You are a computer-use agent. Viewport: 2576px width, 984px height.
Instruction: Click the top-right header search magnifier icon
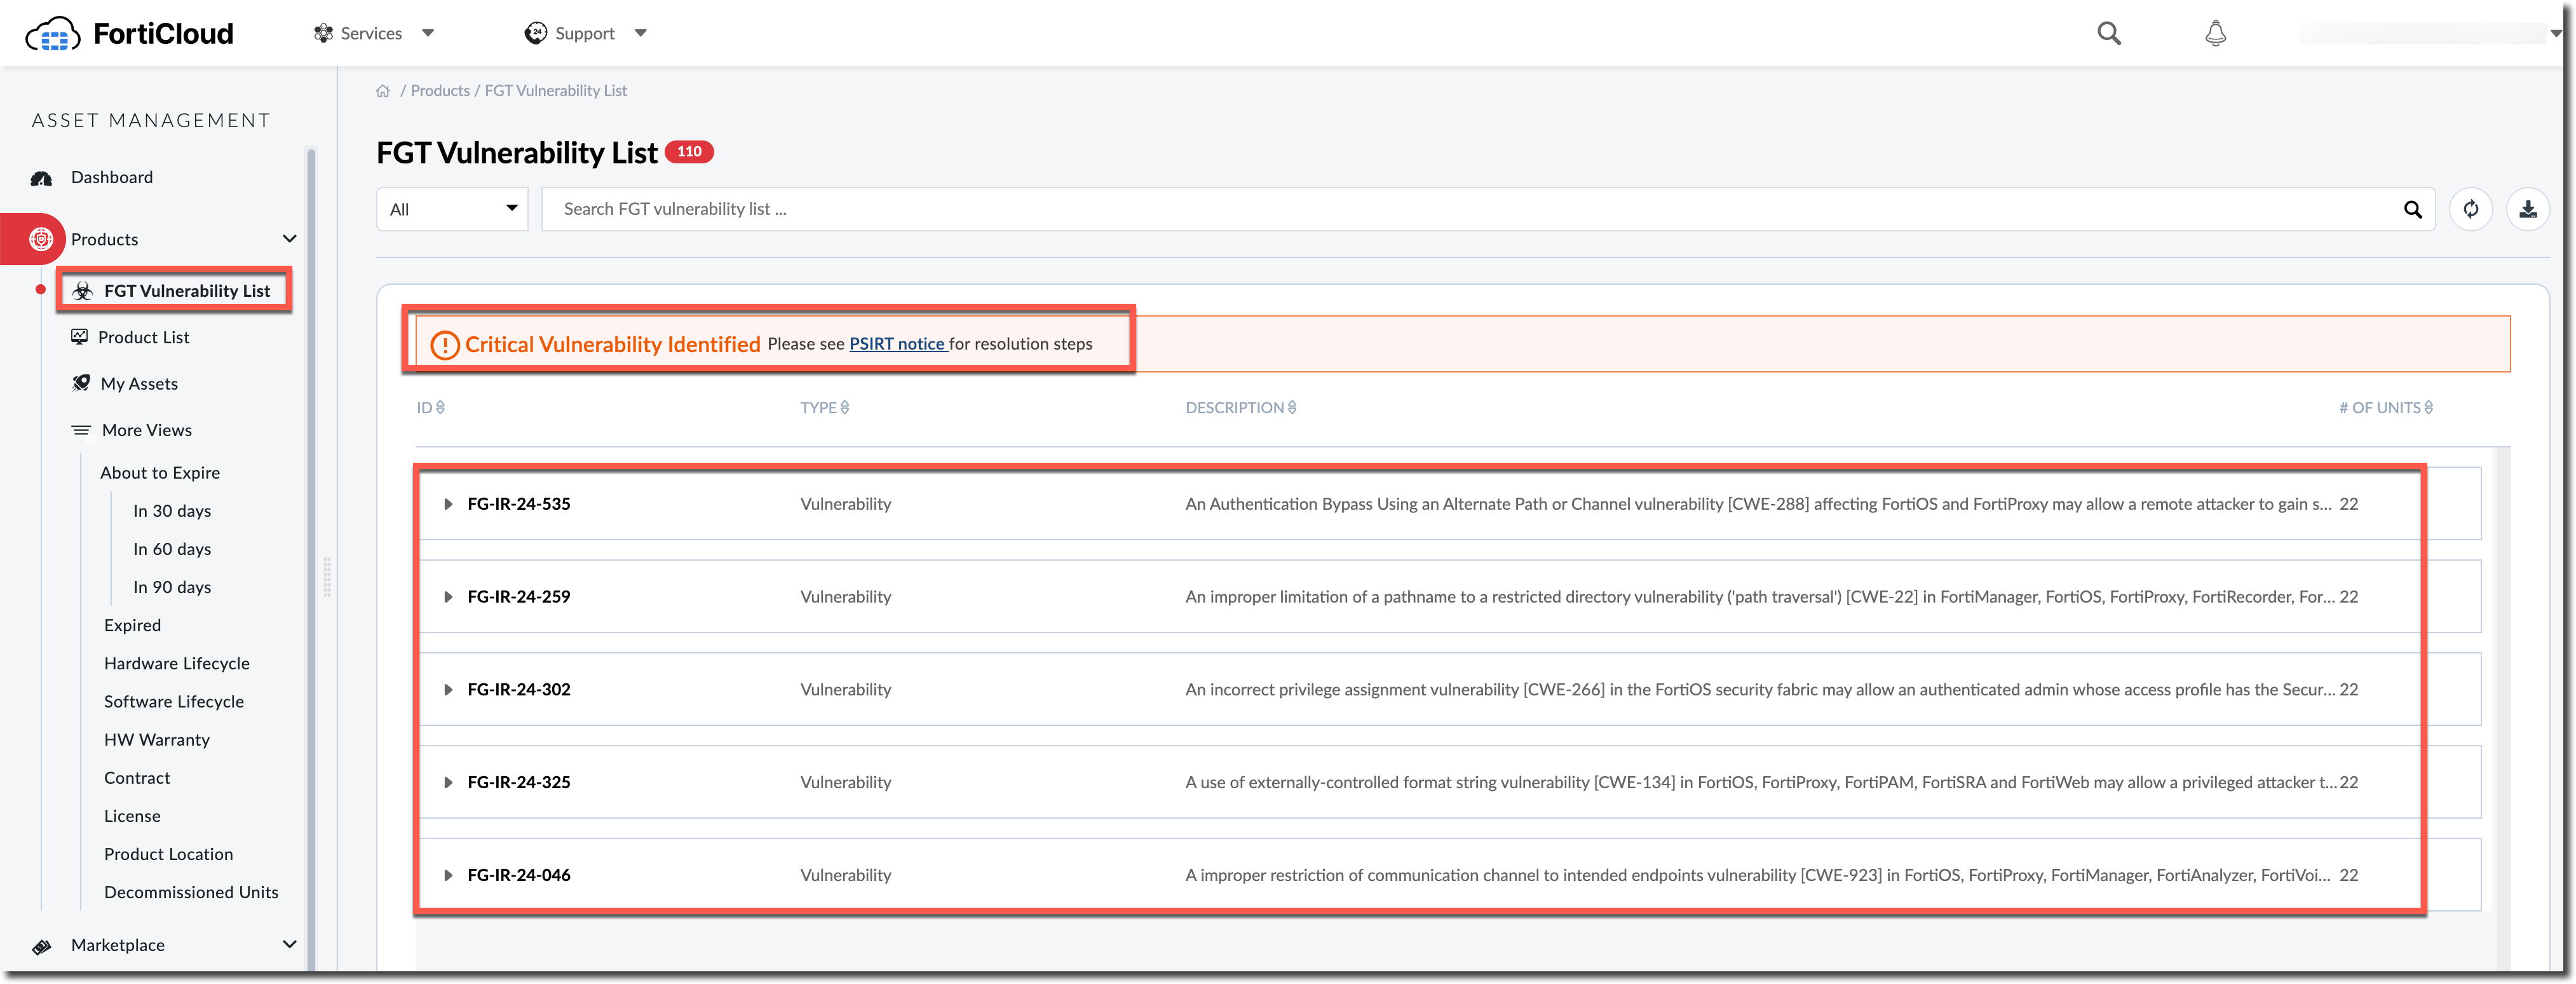(2109, 33)
